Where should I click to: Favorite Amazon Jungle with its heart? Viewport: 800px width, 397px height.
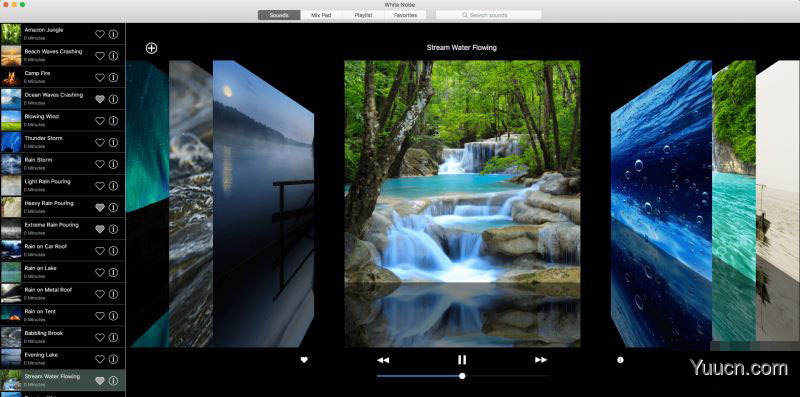pos(100,34)
